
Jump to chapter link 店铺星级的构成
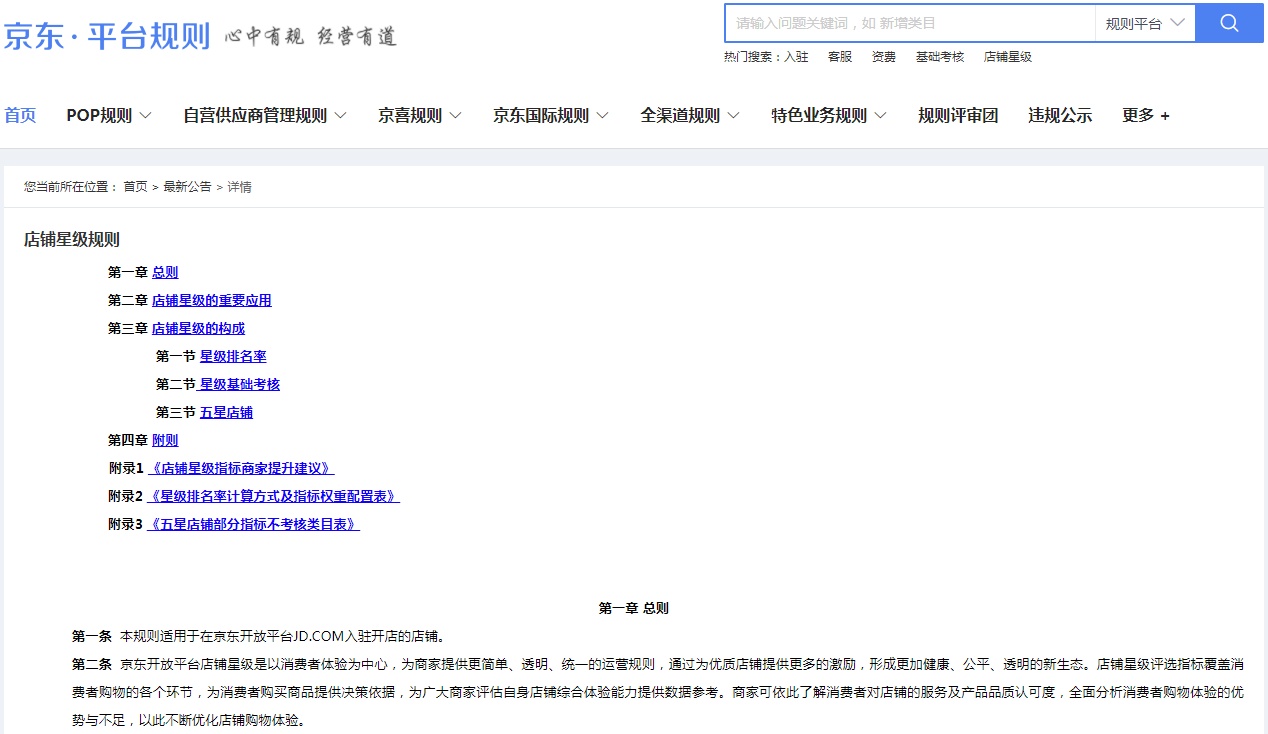pos(198,328)
